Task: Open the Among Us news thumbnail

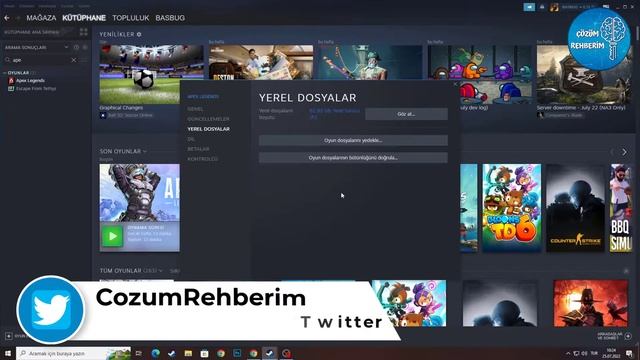Action: coord(480,74)
